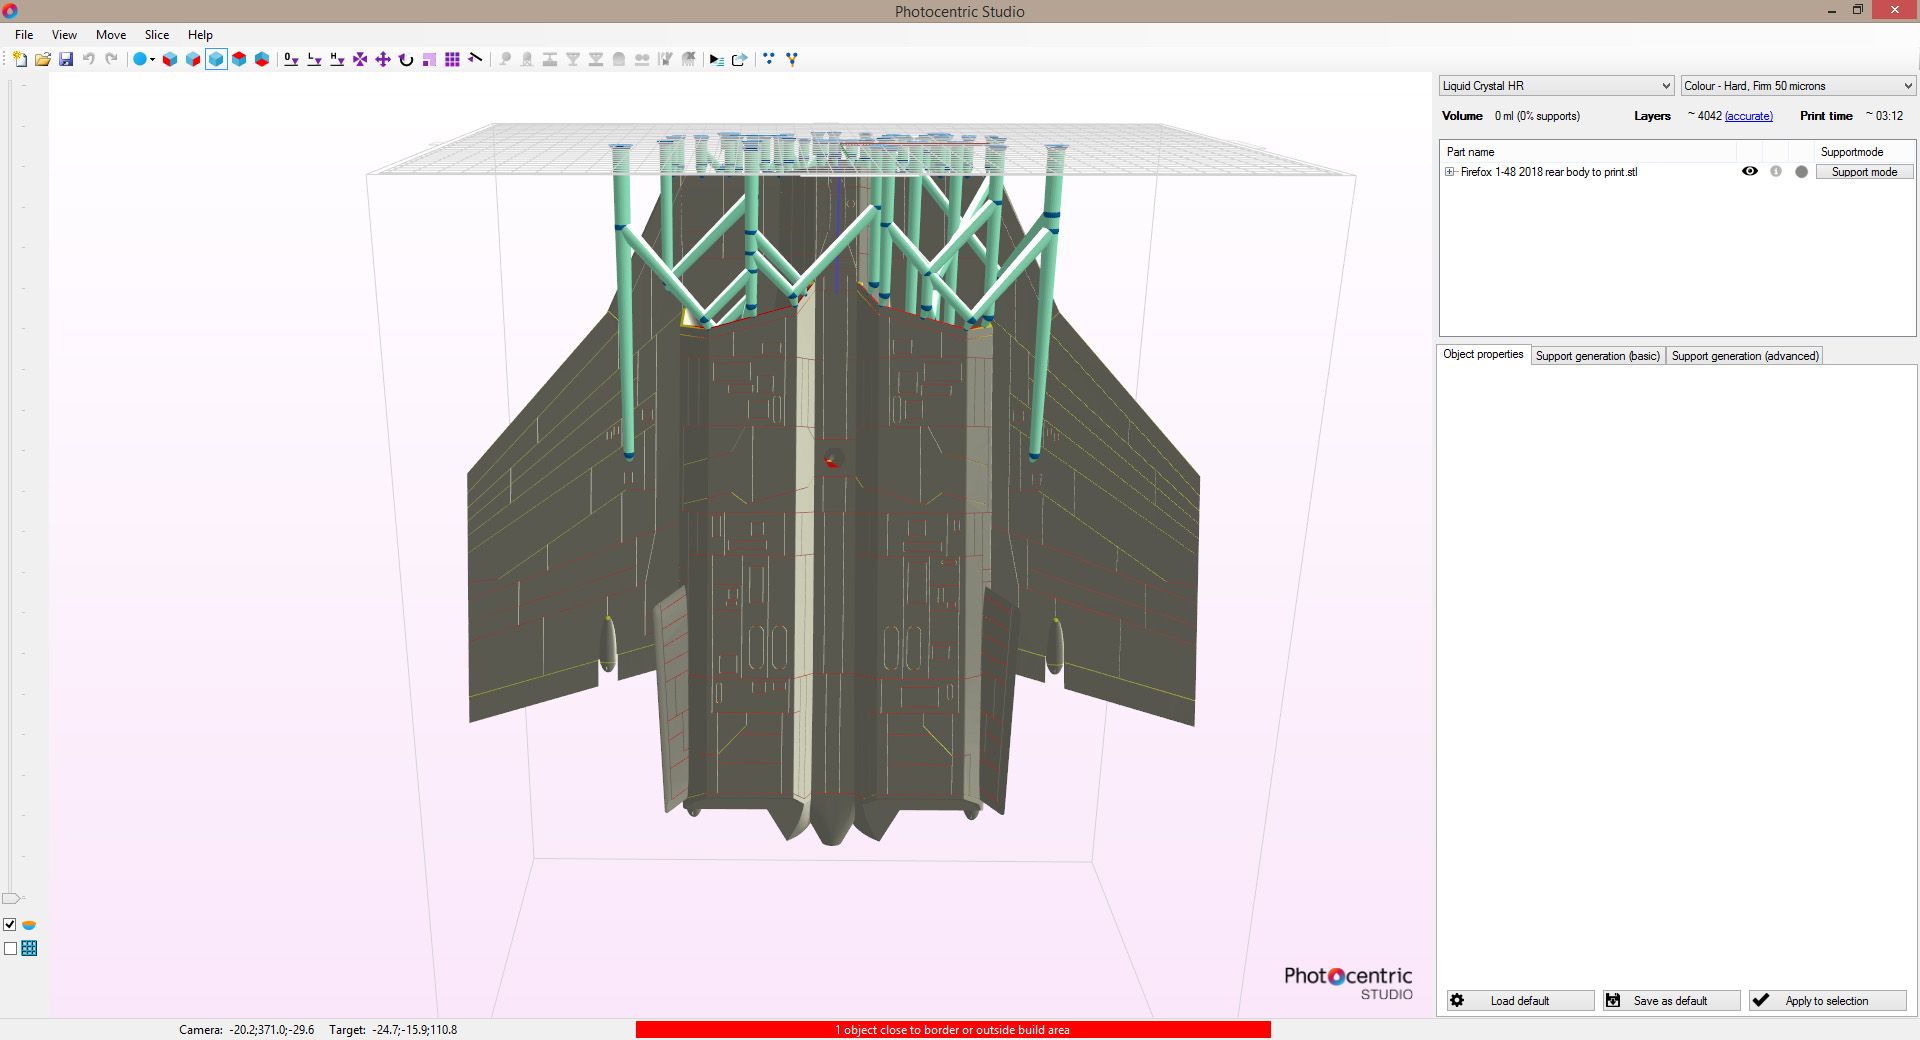Click the red build area warning bar
The width and height of the screenshot is (1920, 1040).
coord(953,1030)
